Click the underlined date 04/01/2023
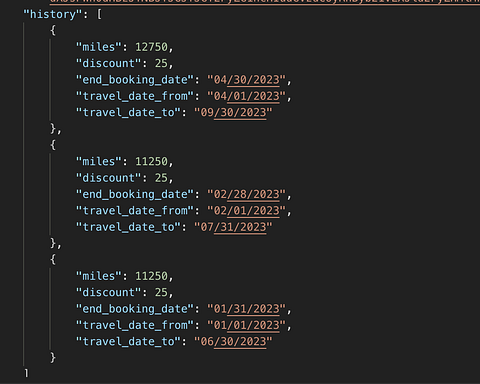Image resolution: width=480 pixels, height=384 pixels. tap(247, 96)
